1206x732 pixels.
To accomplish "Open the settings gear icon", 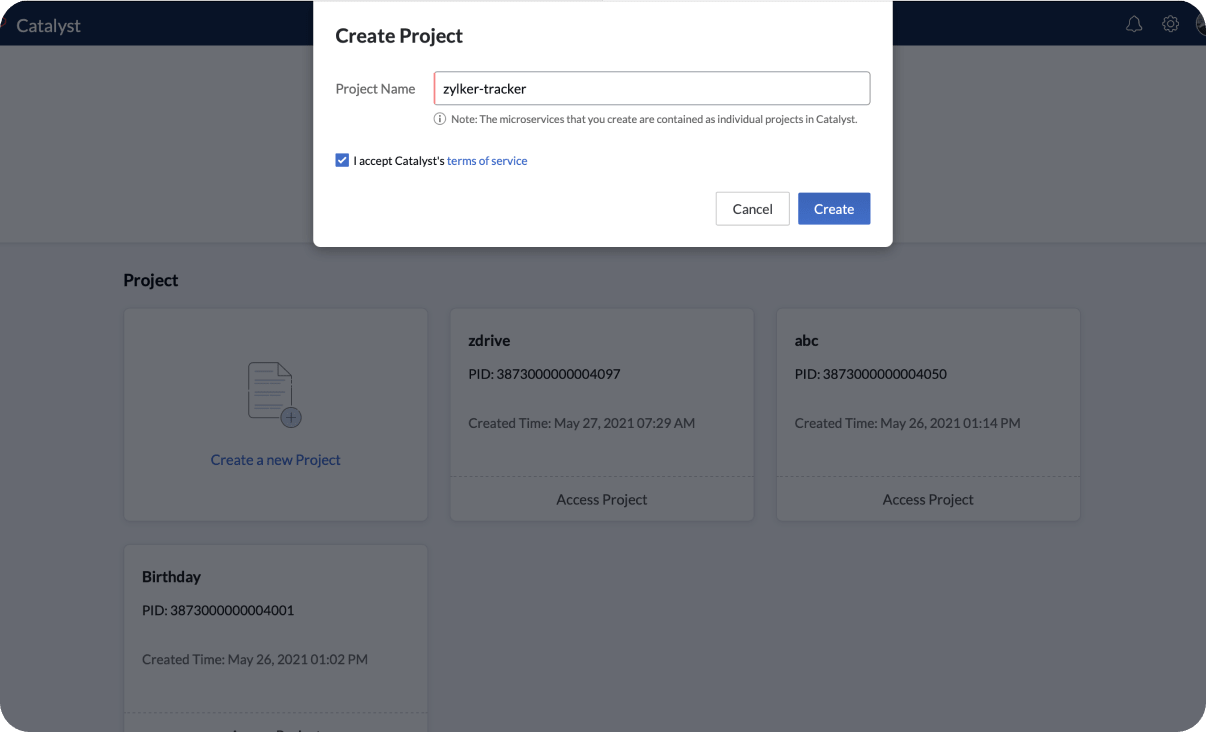I will pyautogui.click(x=1170, y=24).
